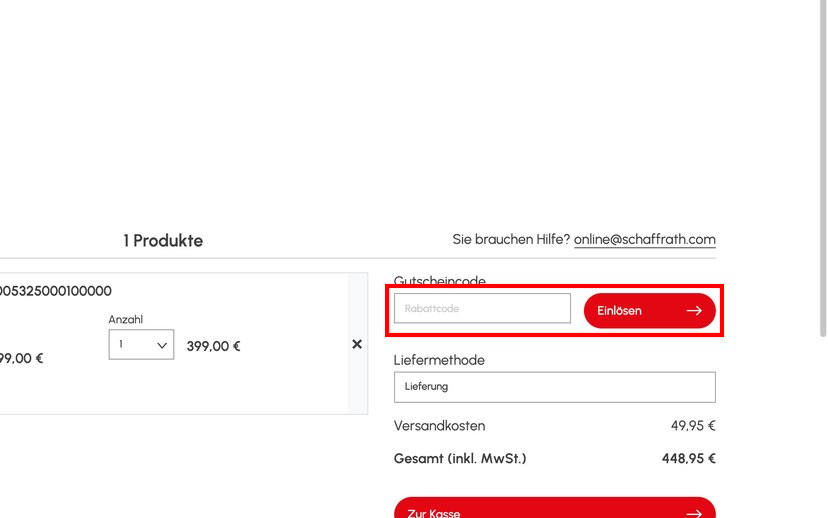Click the Zur Kasse button
Screen dimensions: 828x518
tap(554, 508)
